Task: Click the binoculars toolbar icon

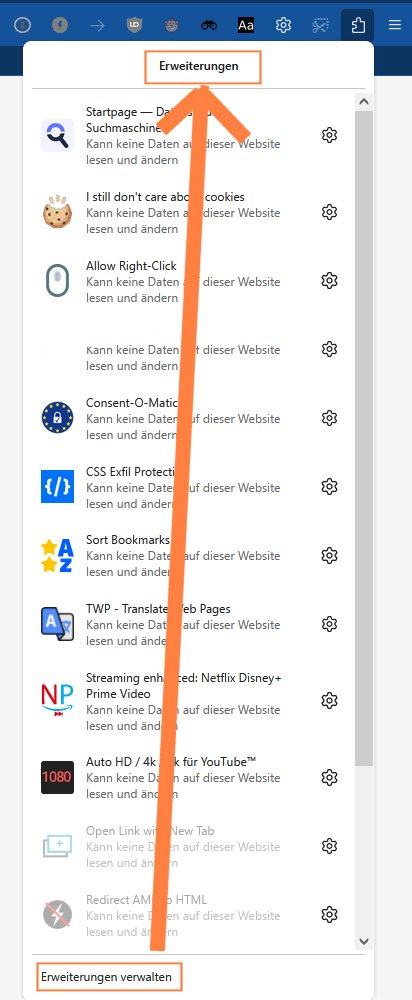Action: (209, 26)
